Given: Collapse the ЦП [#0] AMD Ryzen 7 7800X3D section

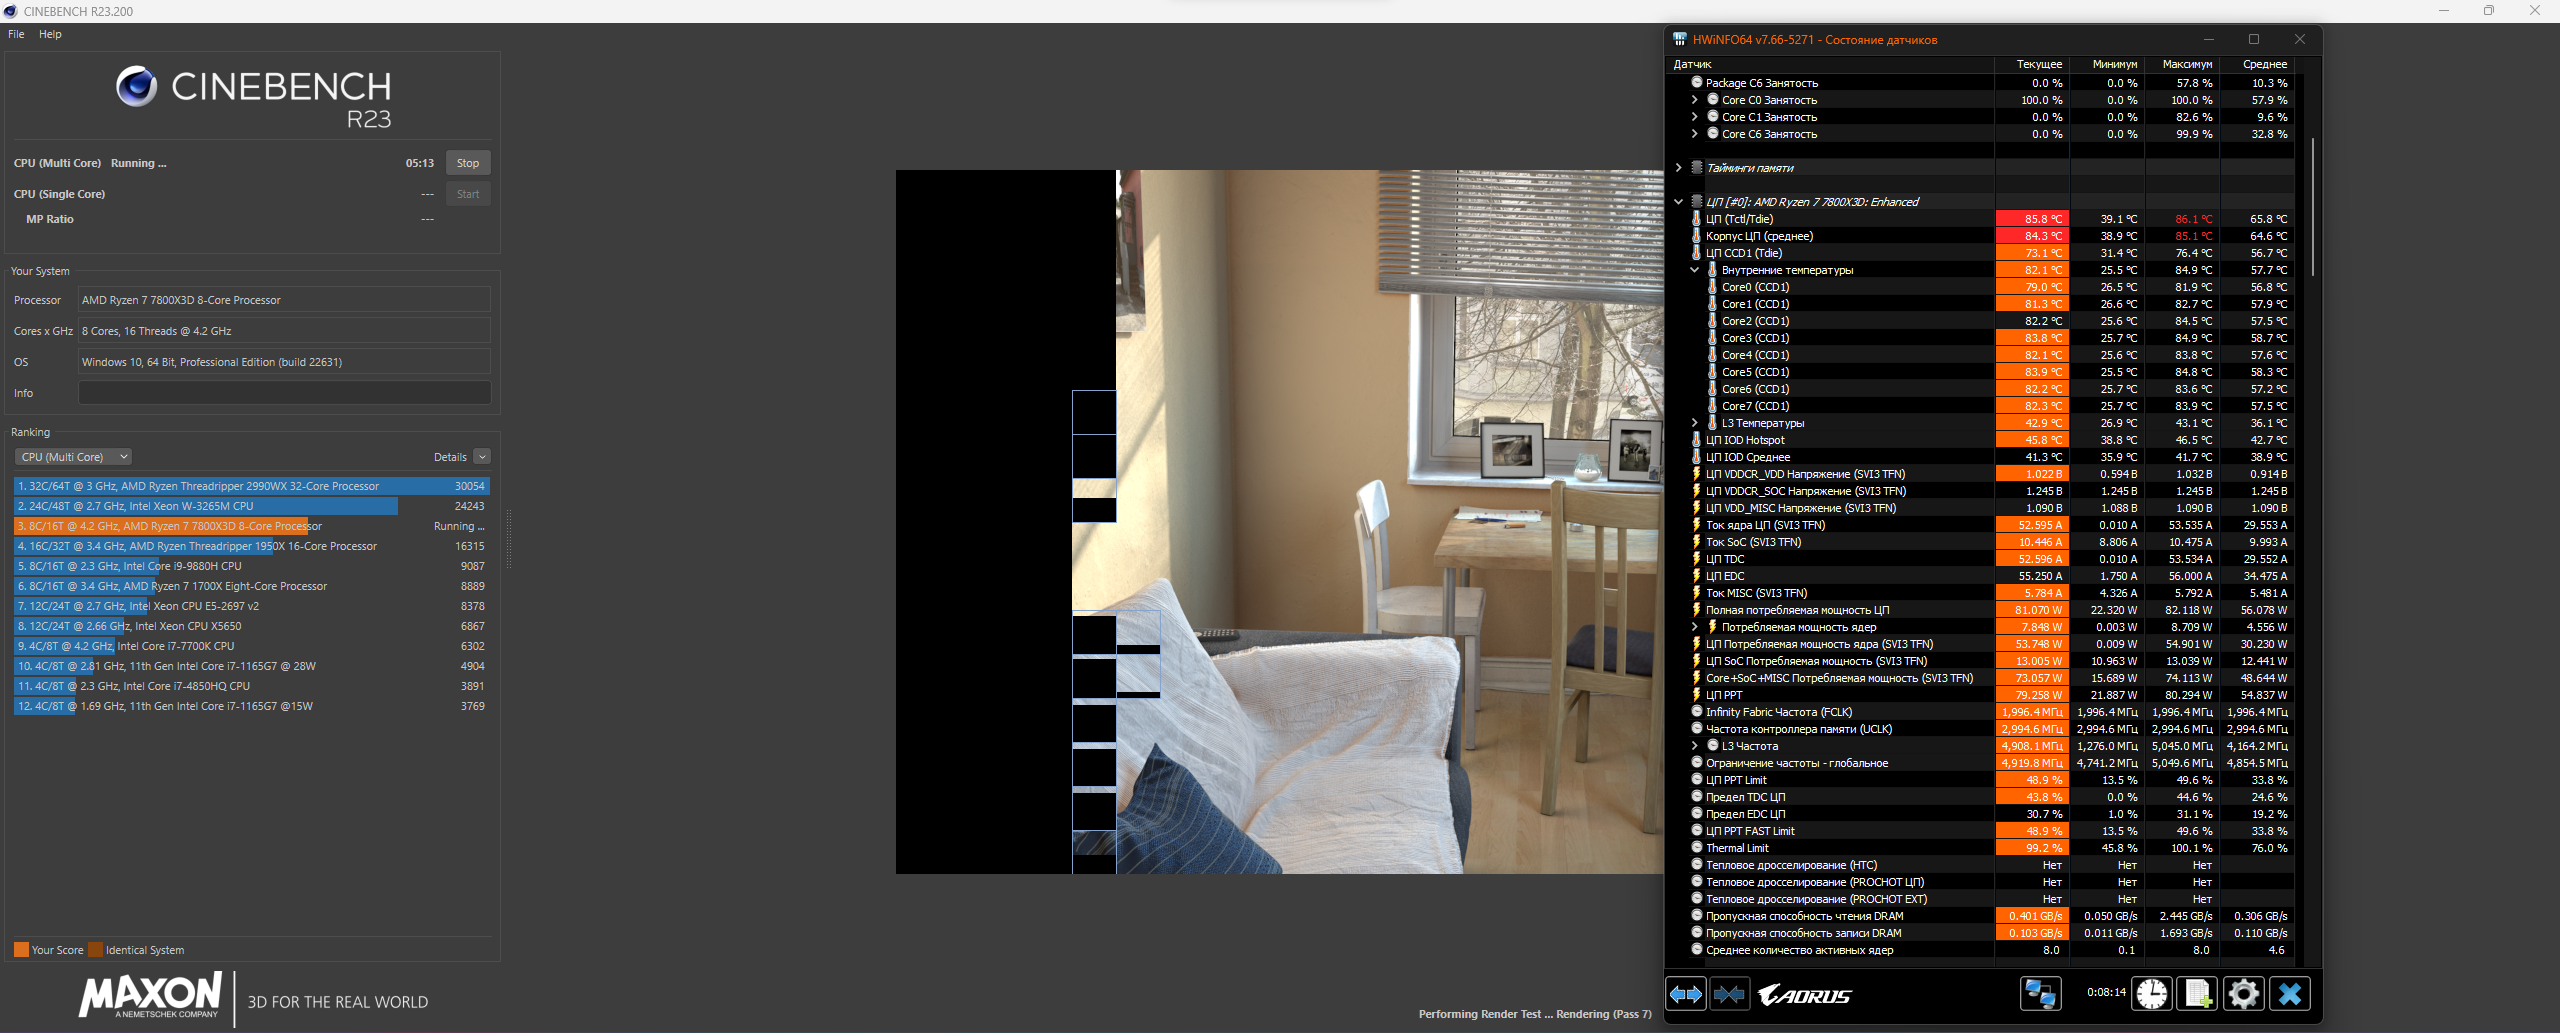Looking at the screenshot, I should pos(1678,201).
